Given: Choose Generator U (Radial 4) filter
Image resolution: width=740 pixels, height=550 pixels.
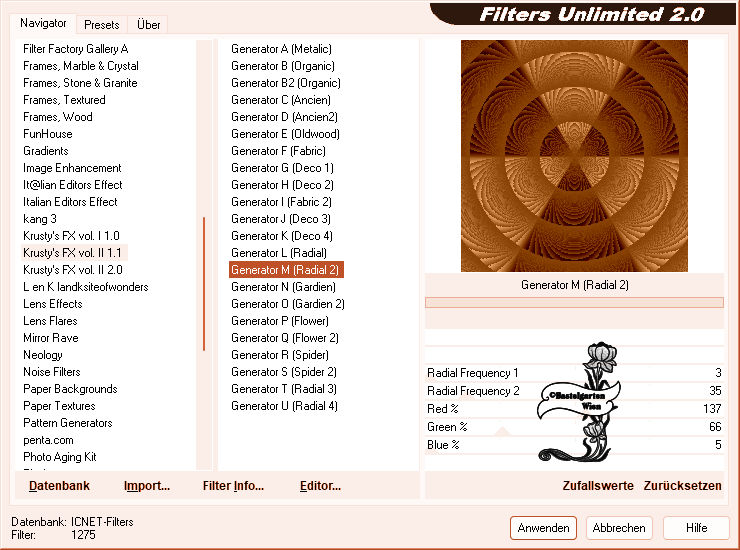Looking at the screenshot, I should point(284,406).
